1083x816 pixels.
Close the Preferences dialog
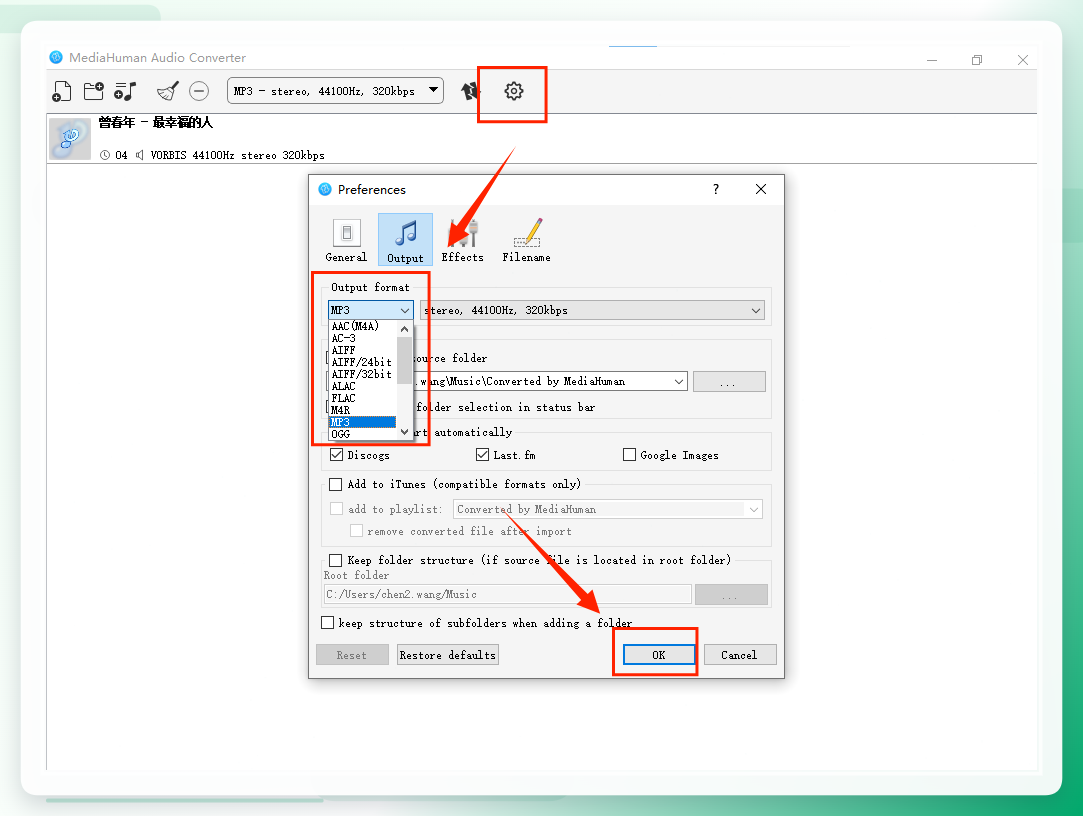click(x=760, y=189)
